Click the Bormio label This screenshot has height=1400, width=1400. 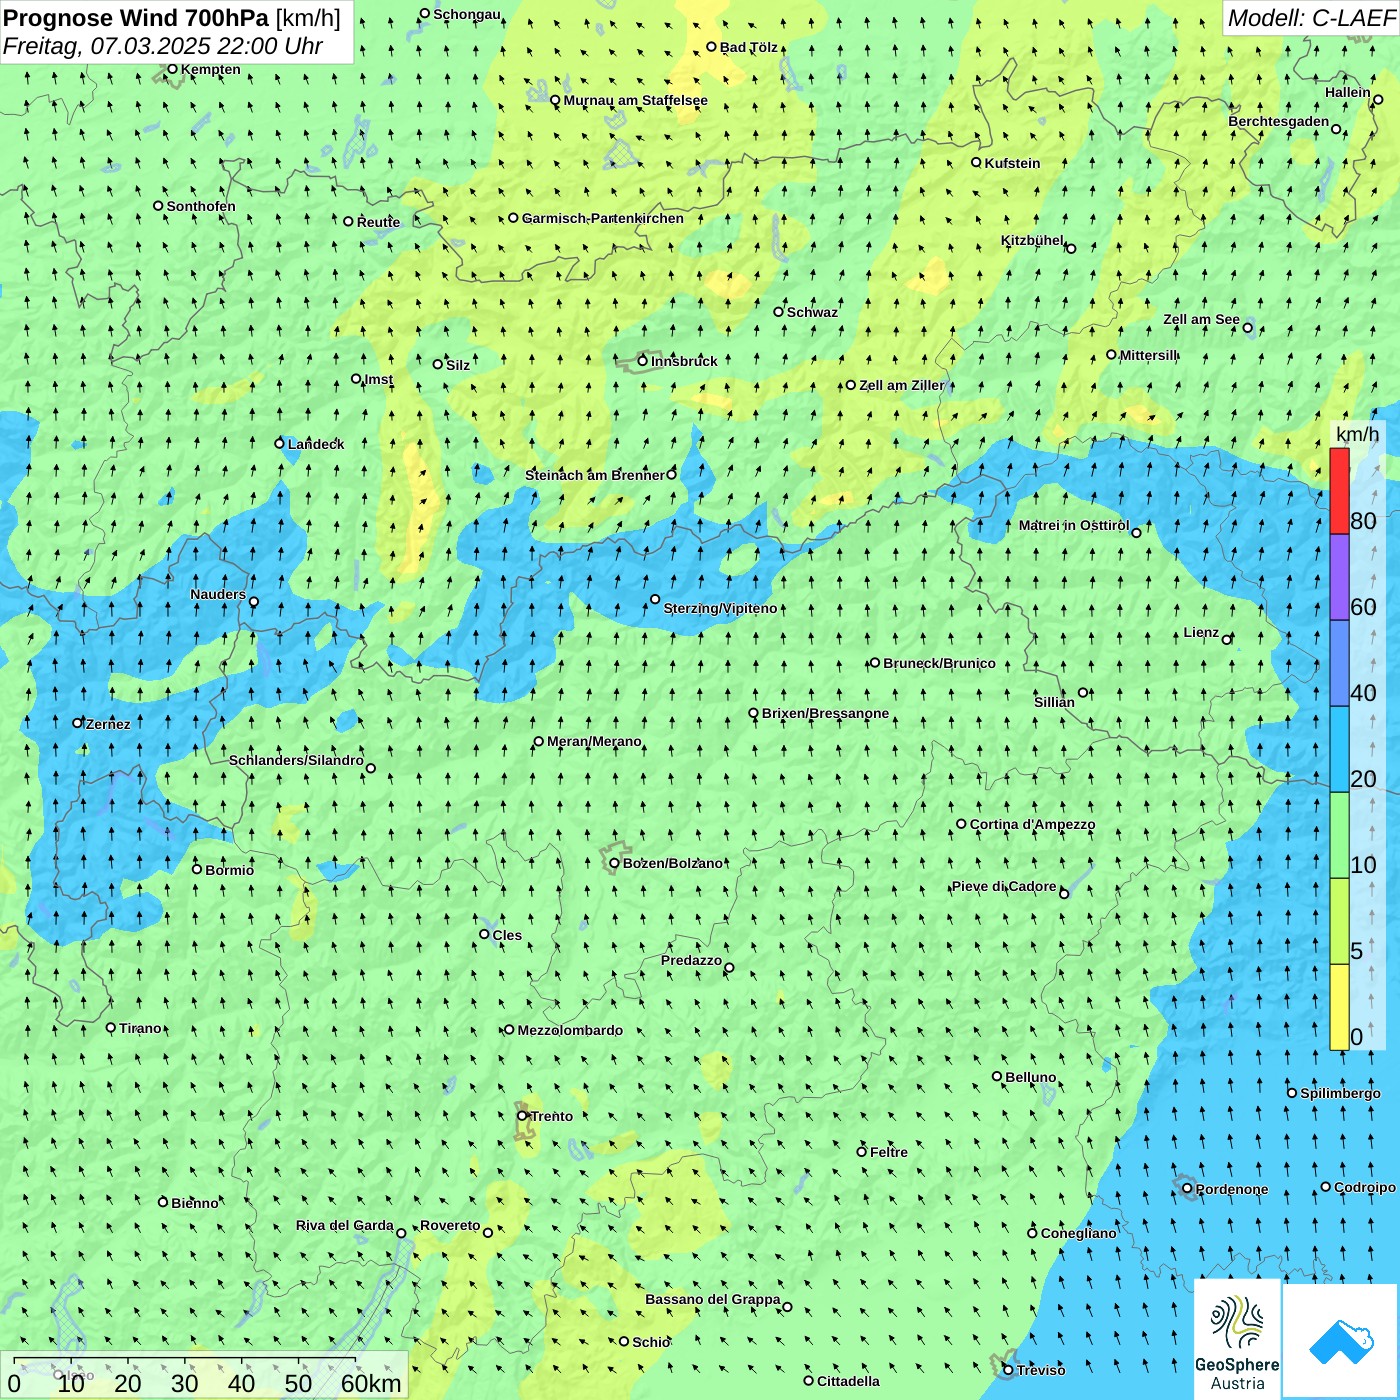(x=229, y=870)
